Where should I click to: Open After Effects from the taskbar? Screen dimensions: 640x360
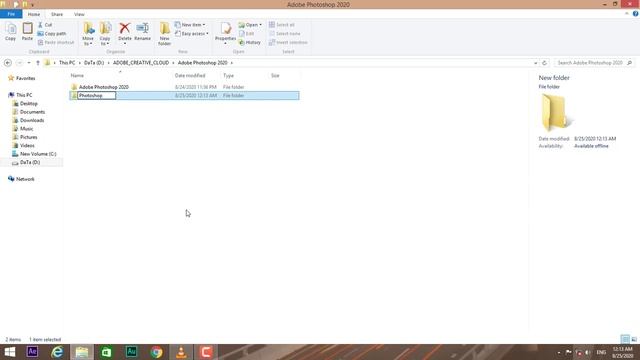coord(33,352)
